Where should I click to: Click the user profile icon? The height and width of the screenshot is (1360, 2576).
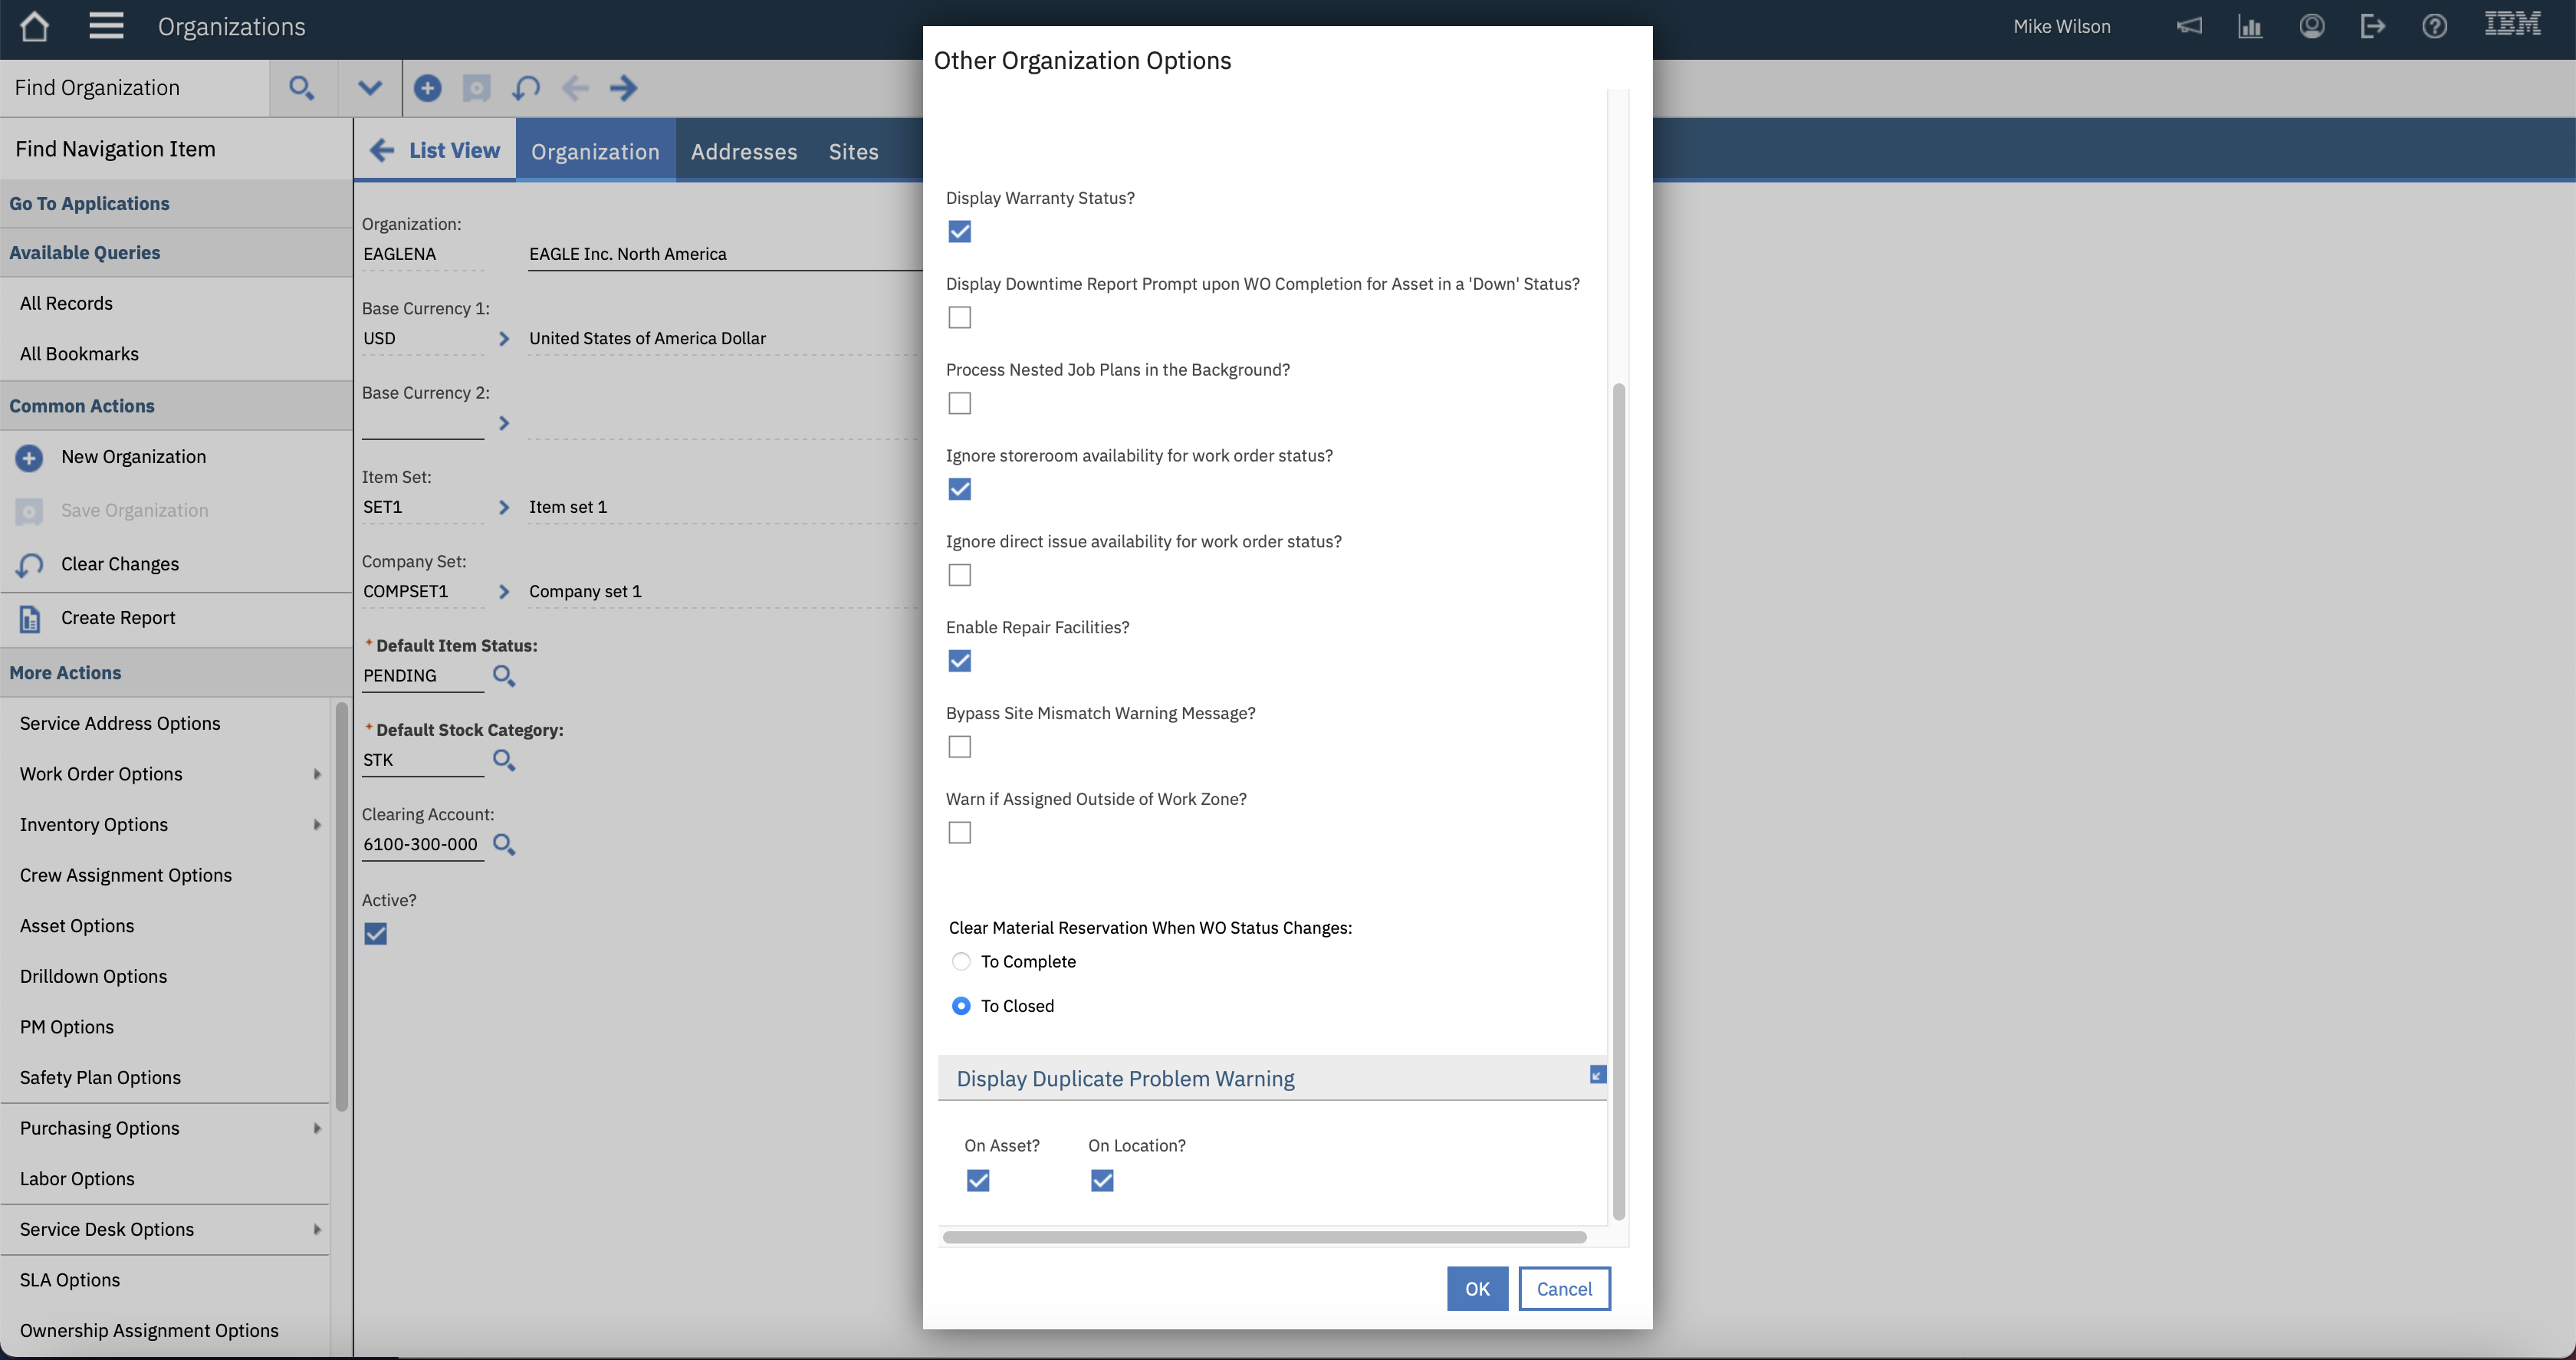[2312, 27]
